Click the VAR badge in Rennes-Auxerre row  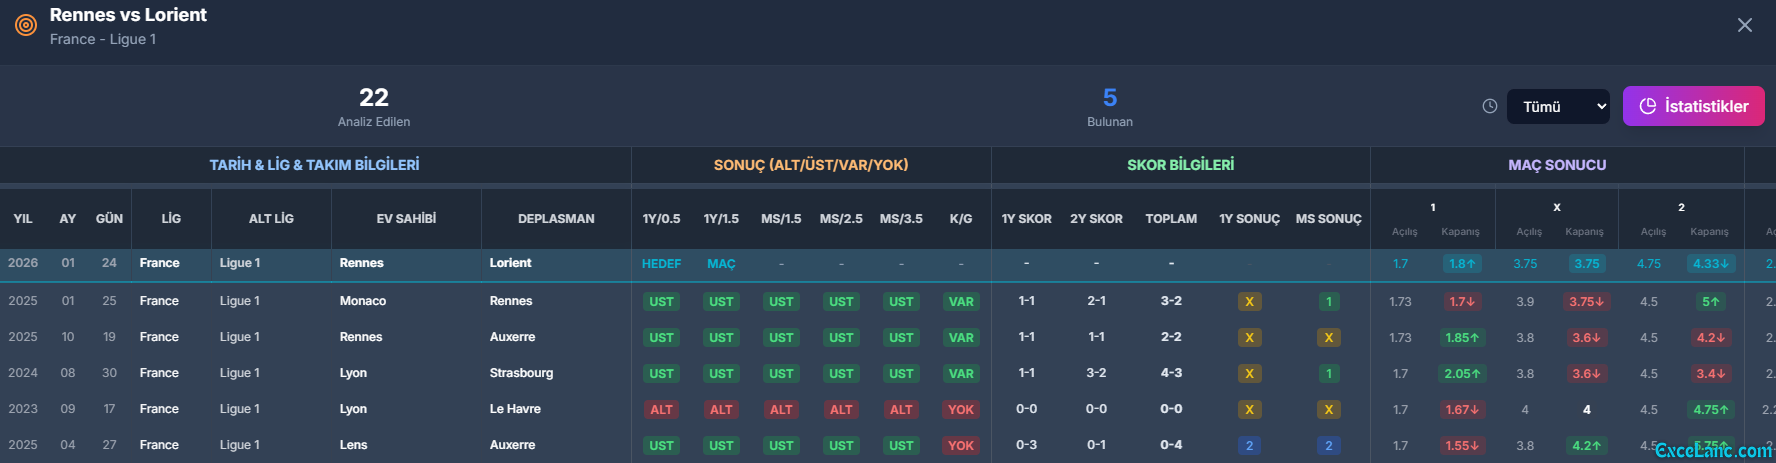pos(961,338)
